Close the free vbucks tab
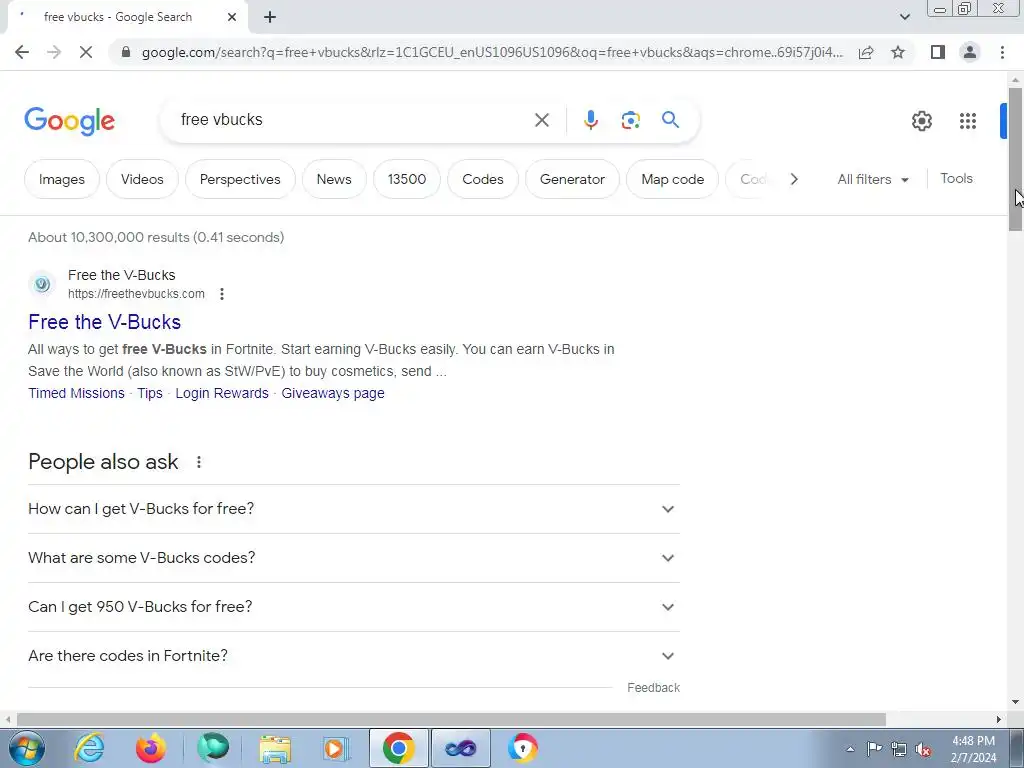1024x768 pixels. [x=232, y=17]
